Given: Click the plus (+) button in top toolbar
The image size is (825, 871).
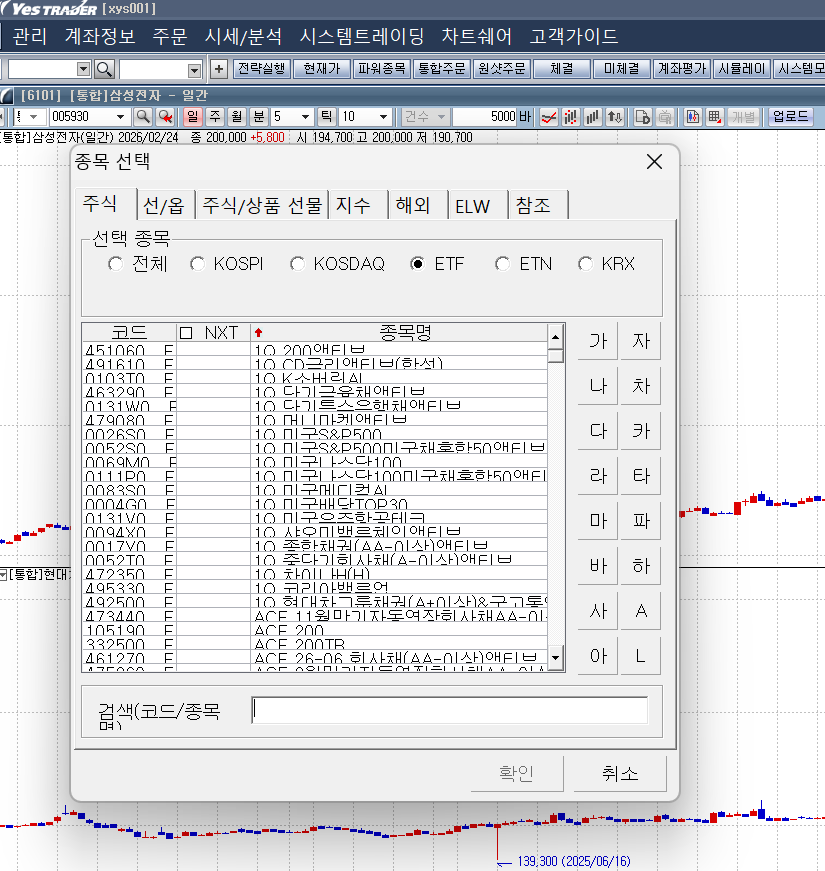Looking at the screenshot, I should 219,69.
